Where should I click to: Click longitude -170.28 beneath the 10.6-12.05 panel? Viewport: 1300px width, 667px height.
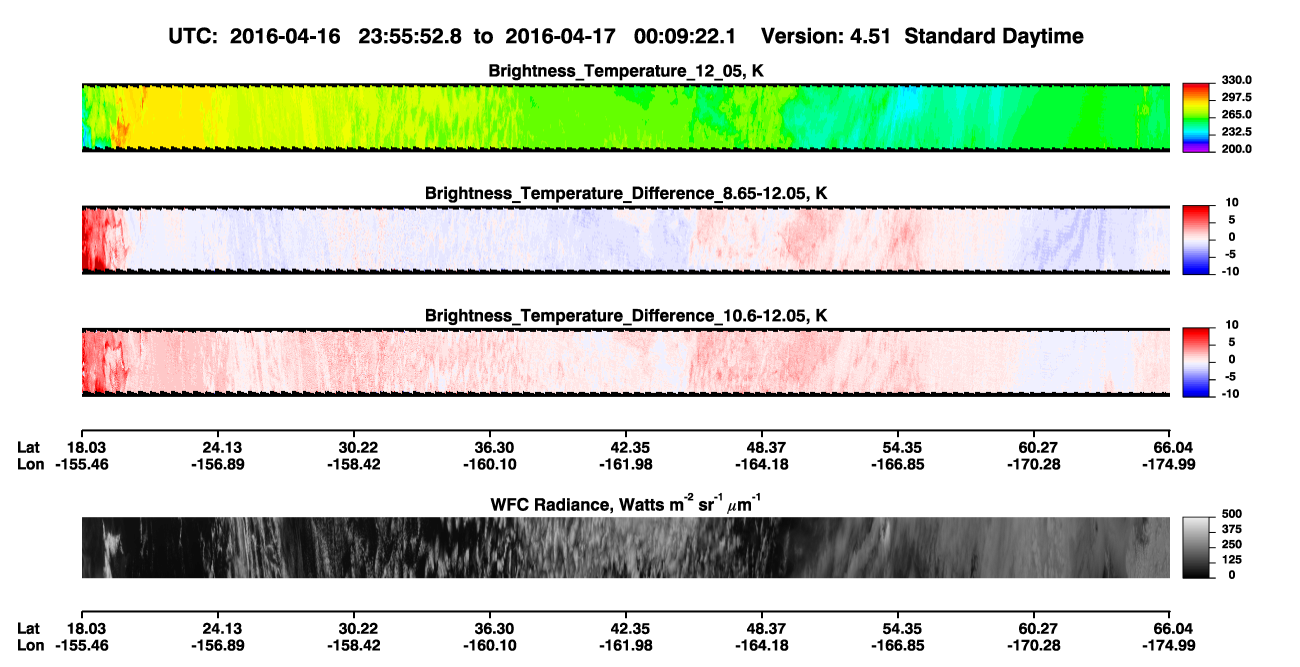[x=1034, y=464]
